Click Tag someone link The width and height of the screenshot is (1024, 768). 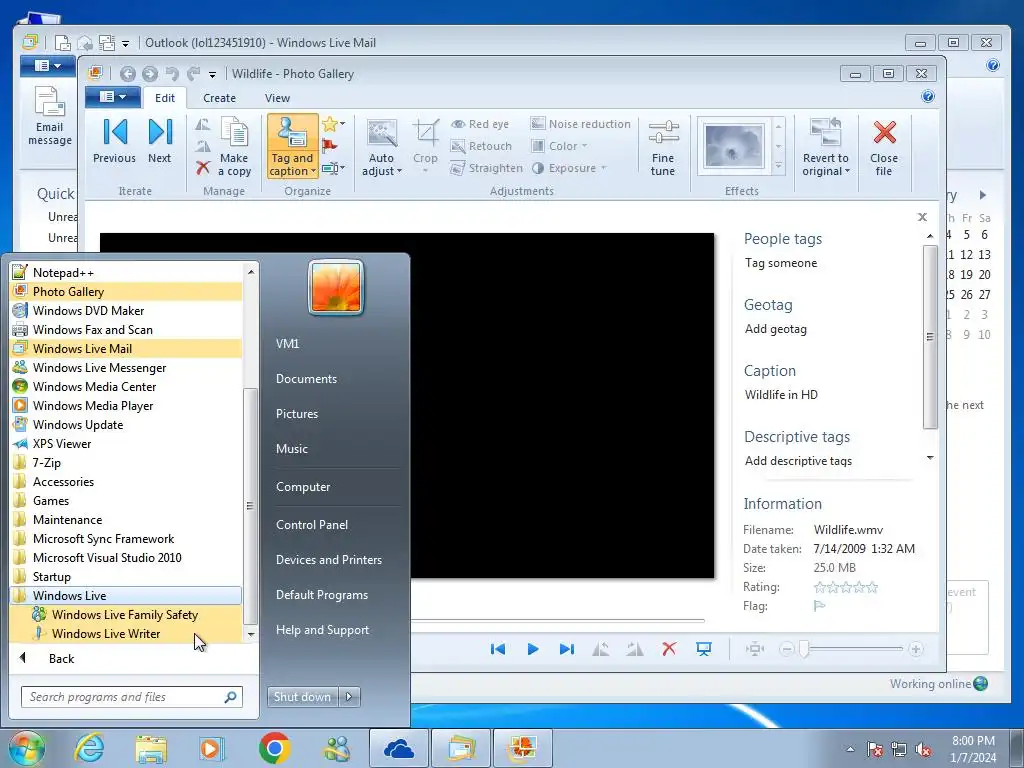(780, 263)
